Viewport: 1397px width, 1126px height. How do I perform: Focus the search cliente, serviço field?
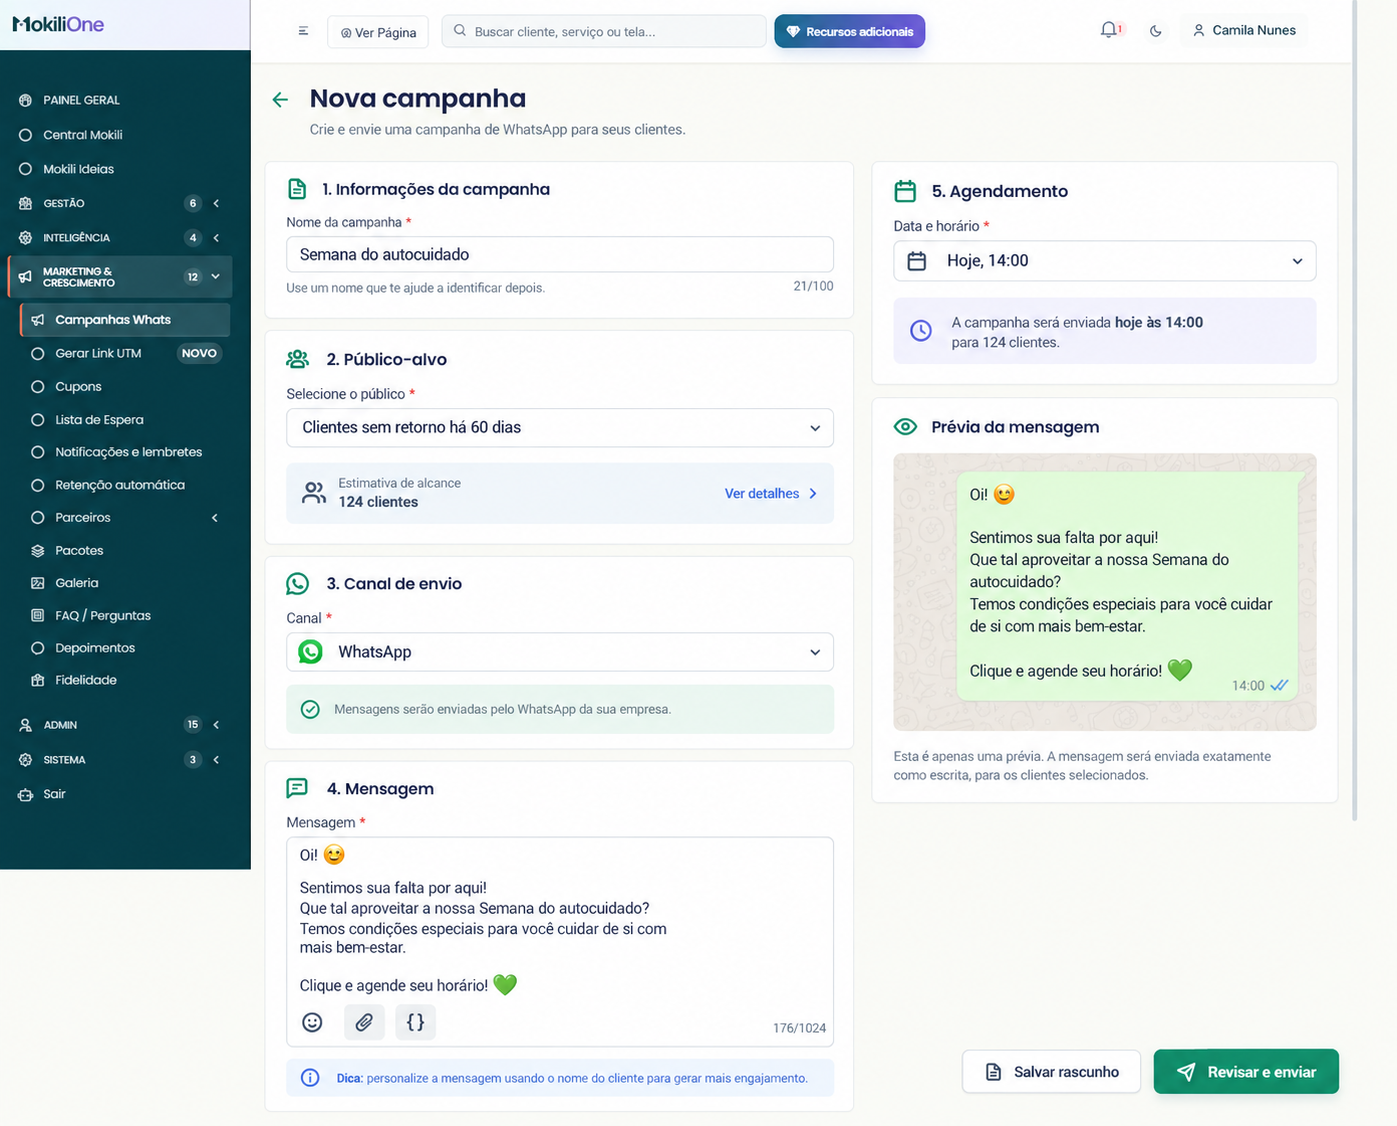click(604, 32)
